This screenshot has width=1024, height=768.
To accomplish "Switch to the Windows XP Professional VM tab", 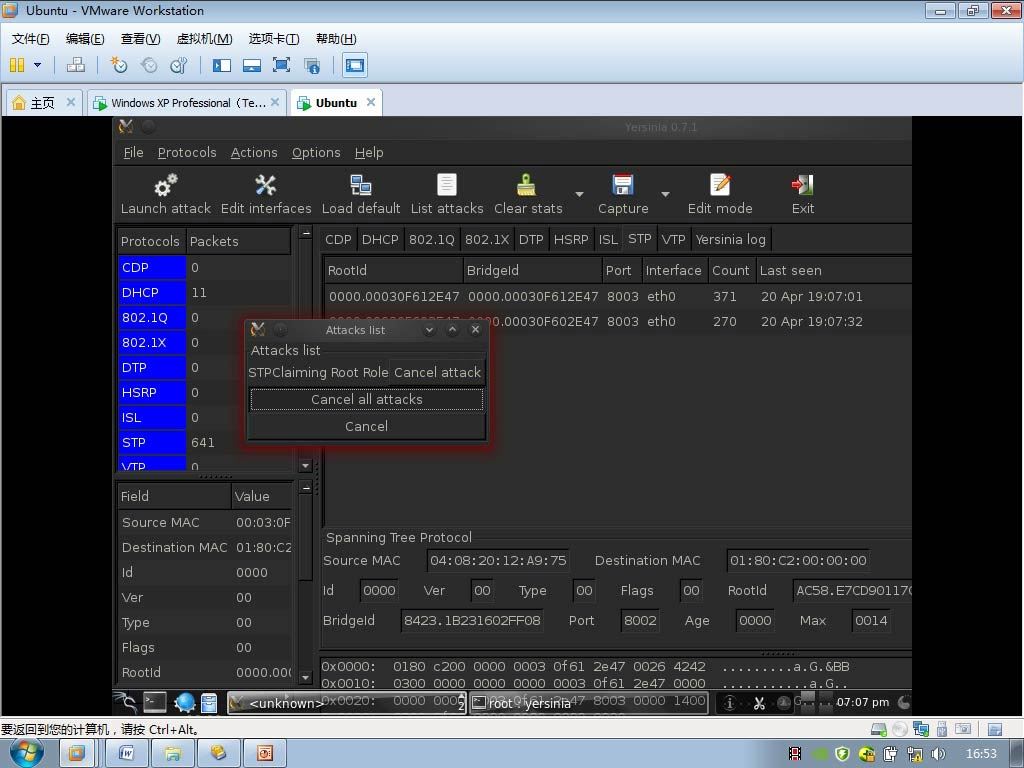I will pos(187,102).
